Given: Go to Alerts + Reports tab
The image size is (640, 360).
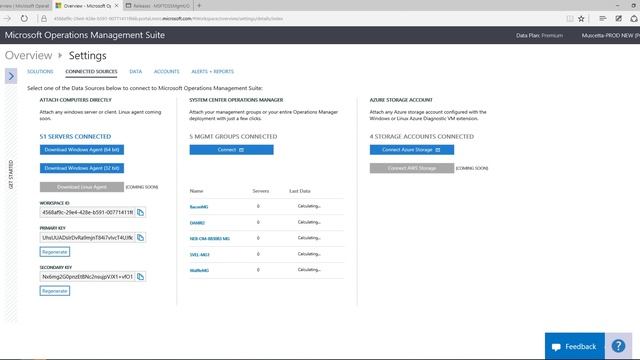Looking at the screenshot, I should pyautogui.click(x=212, y=71).
